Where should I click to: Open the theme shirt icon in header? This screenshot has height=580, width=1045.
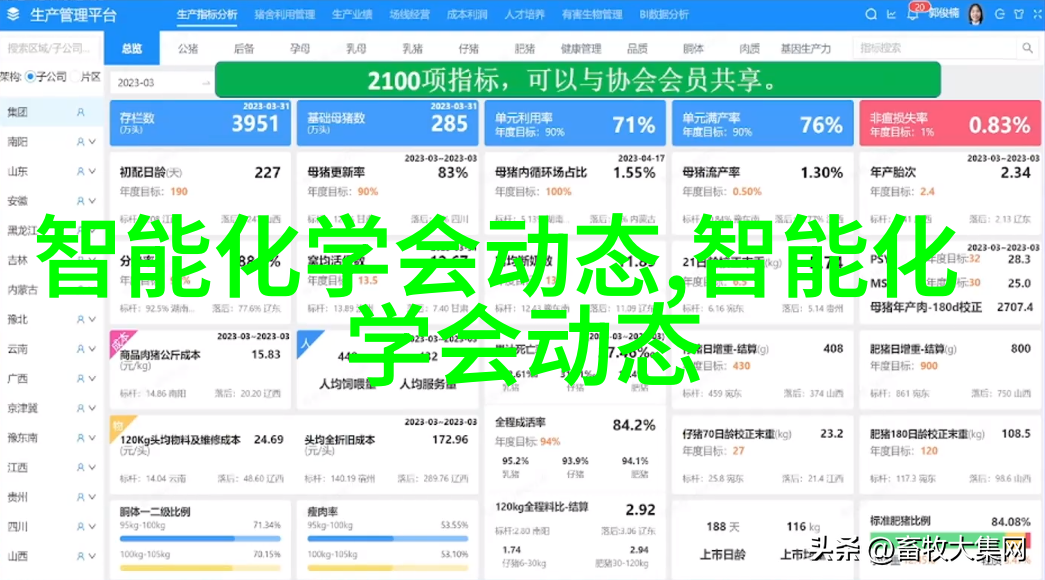[1019, 14]
